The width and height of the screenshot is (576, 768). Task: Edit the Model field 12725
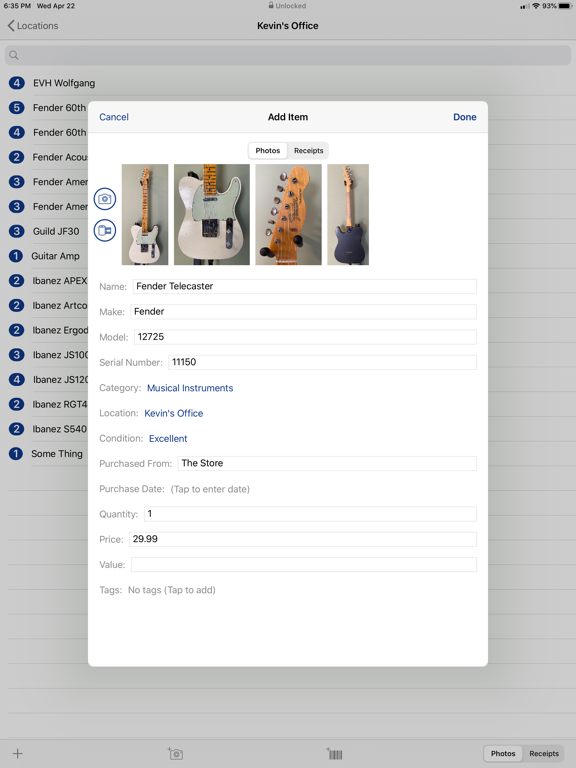(x=305, y=337)
